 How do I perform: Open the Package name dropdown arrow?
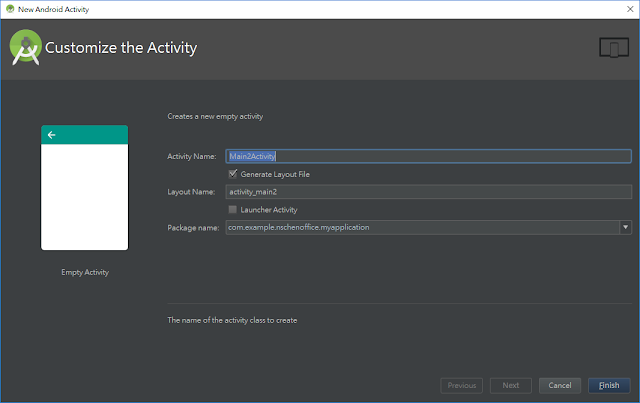pos(625,227)
